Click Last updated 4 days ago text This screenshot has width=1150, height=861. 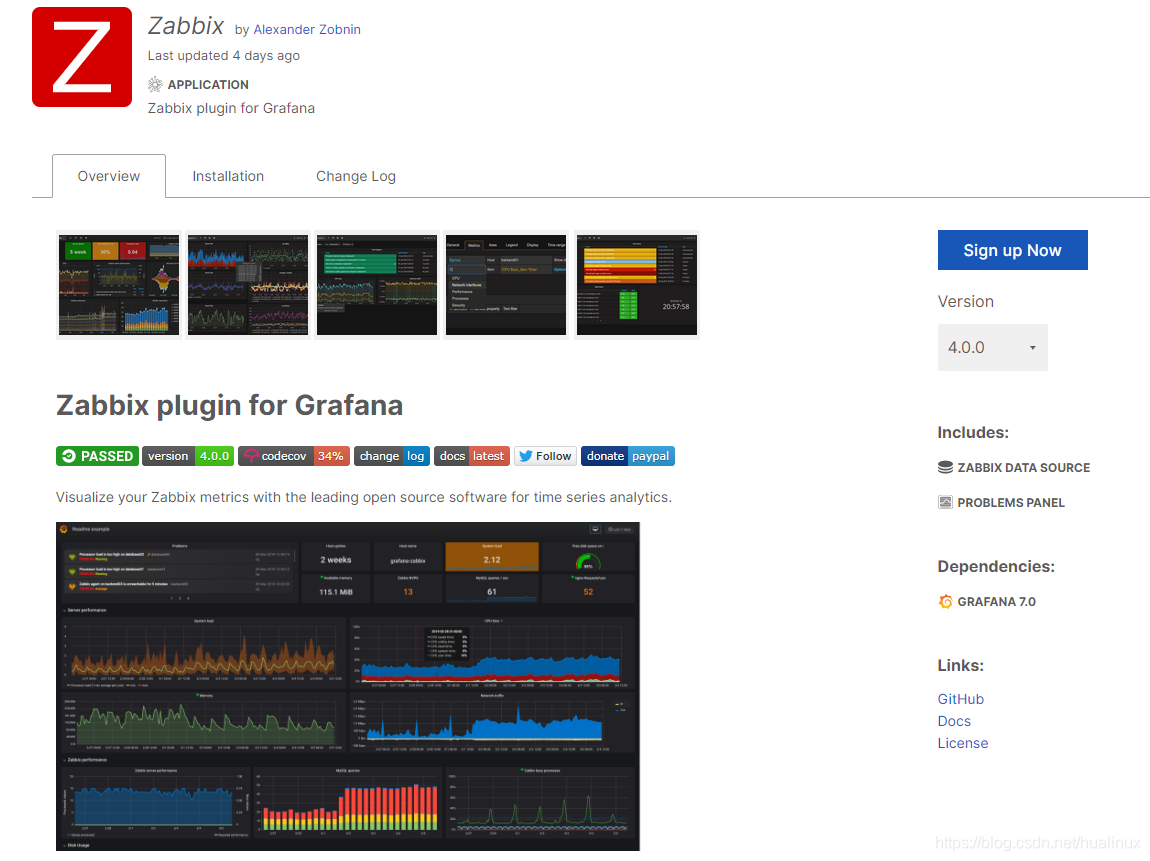(224, 56)
